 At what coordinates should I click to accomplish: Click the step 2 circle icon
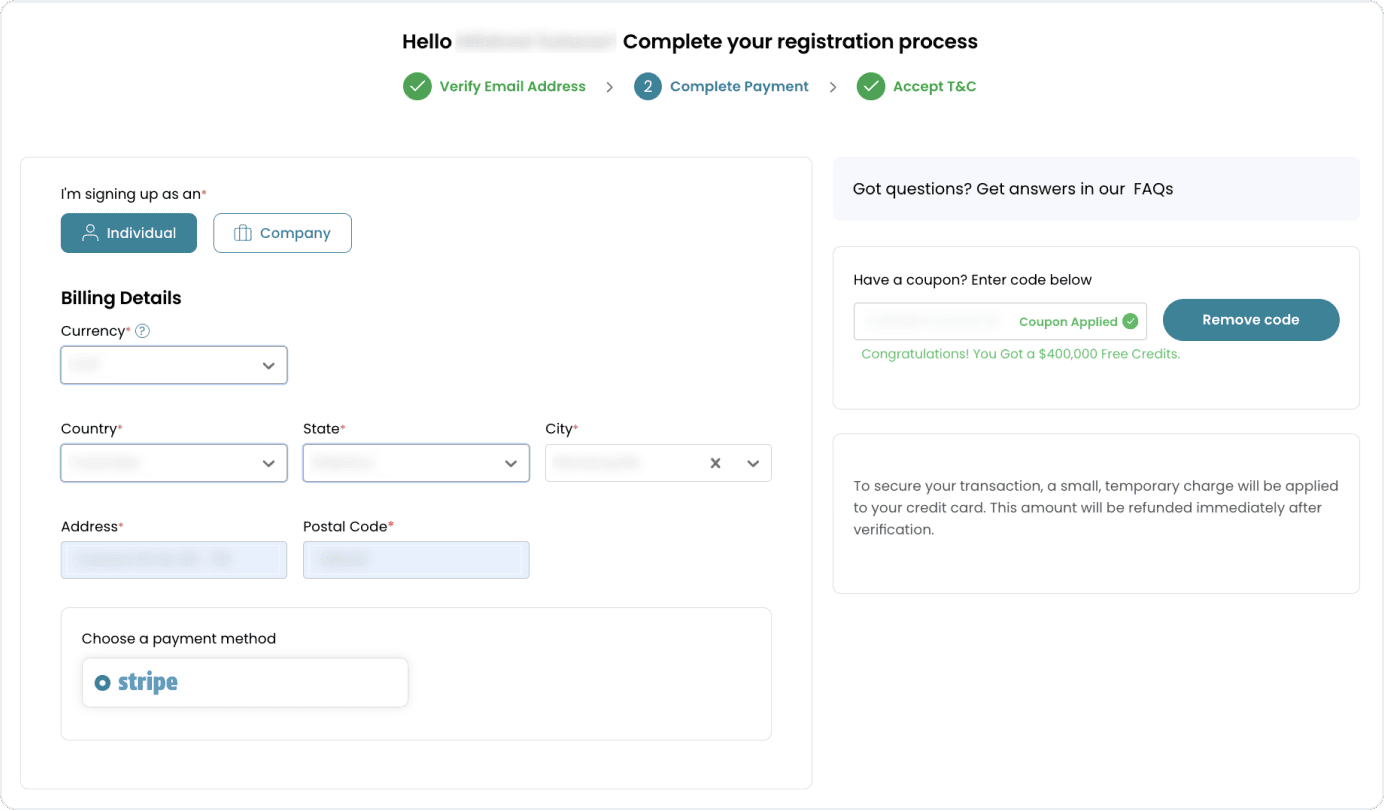pyautogui.click(x=648, y=87)
